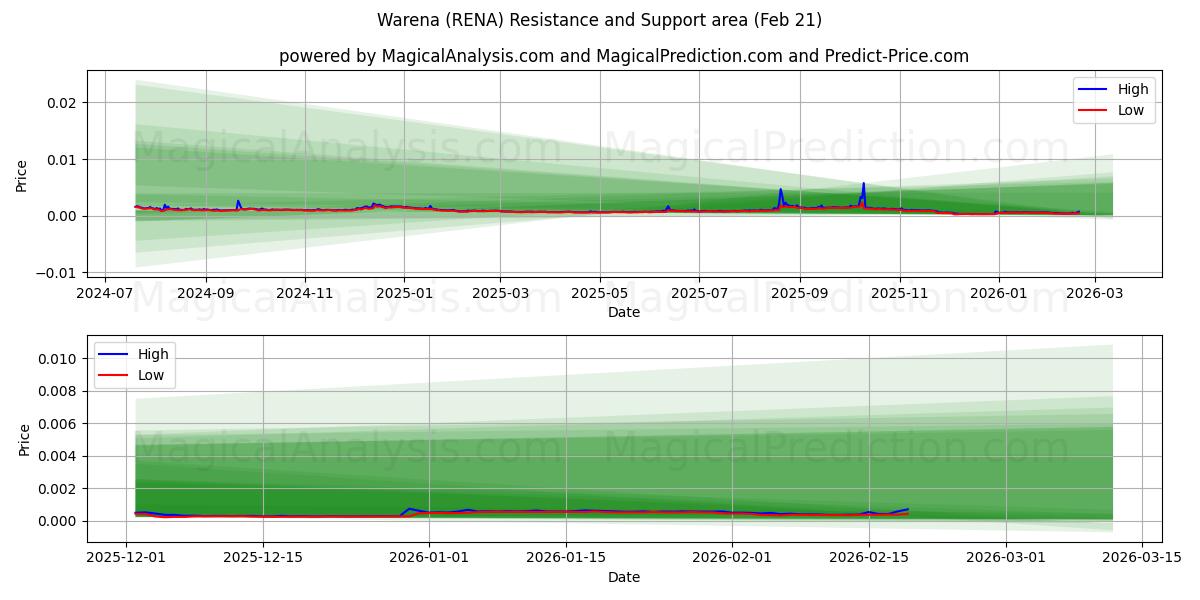Click the '2025-12-01' x-axis tick label
Viewport: 1200px width, 600px height.
(126, 558)
